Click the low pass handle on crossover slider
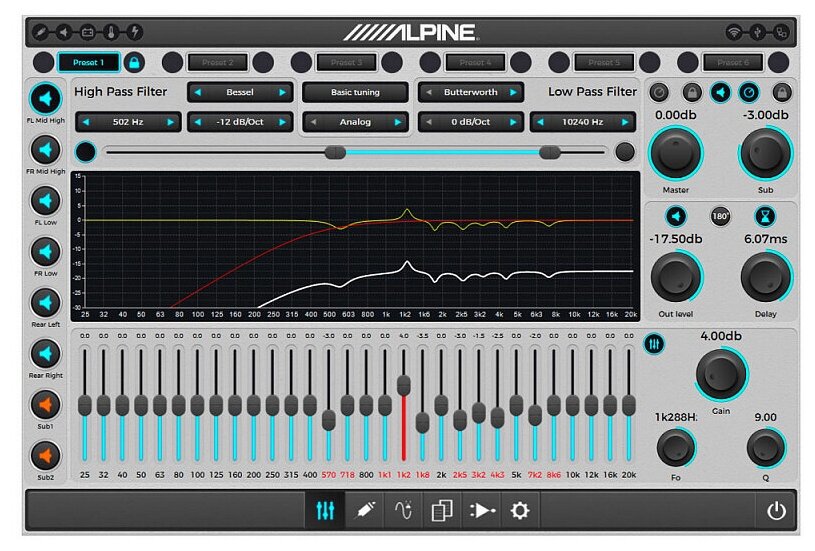 (x=549, y=152)
